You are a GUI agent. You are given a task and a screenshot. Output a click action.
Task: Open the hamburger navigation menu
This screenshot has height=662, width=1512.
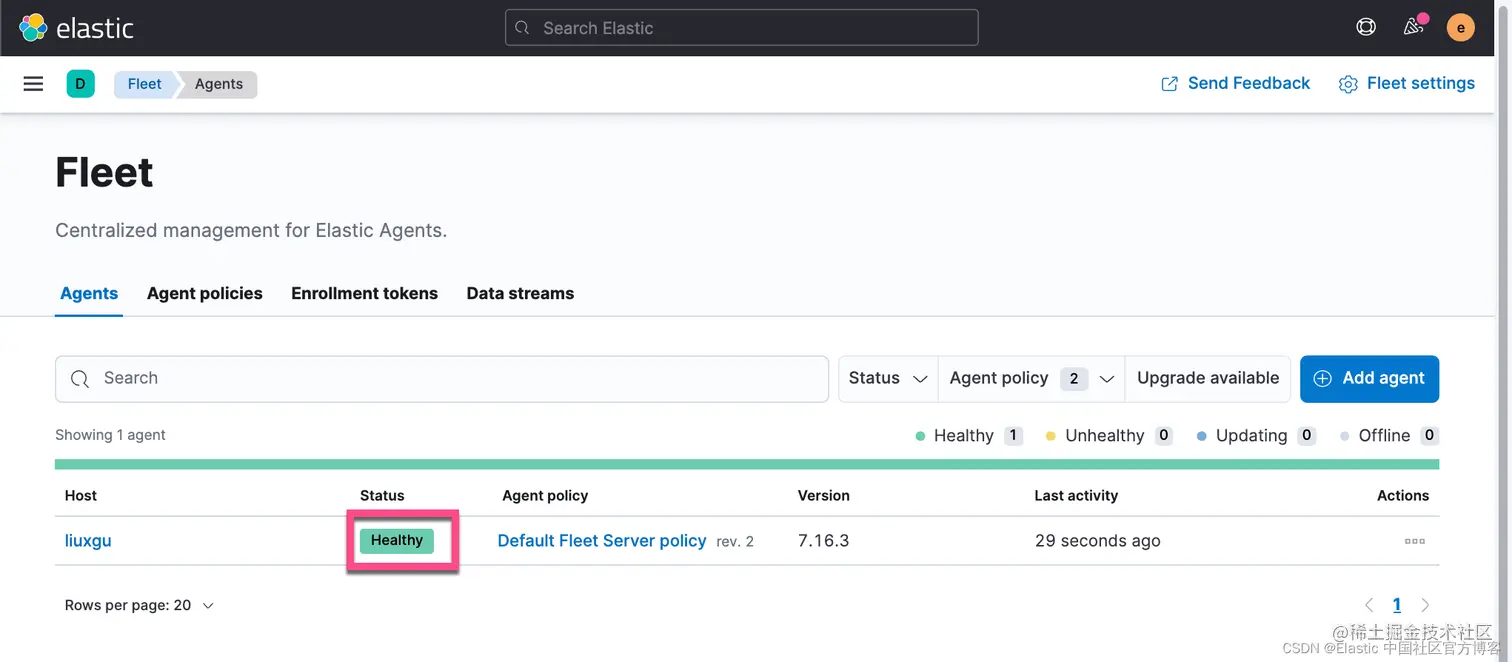pos(33,84)
